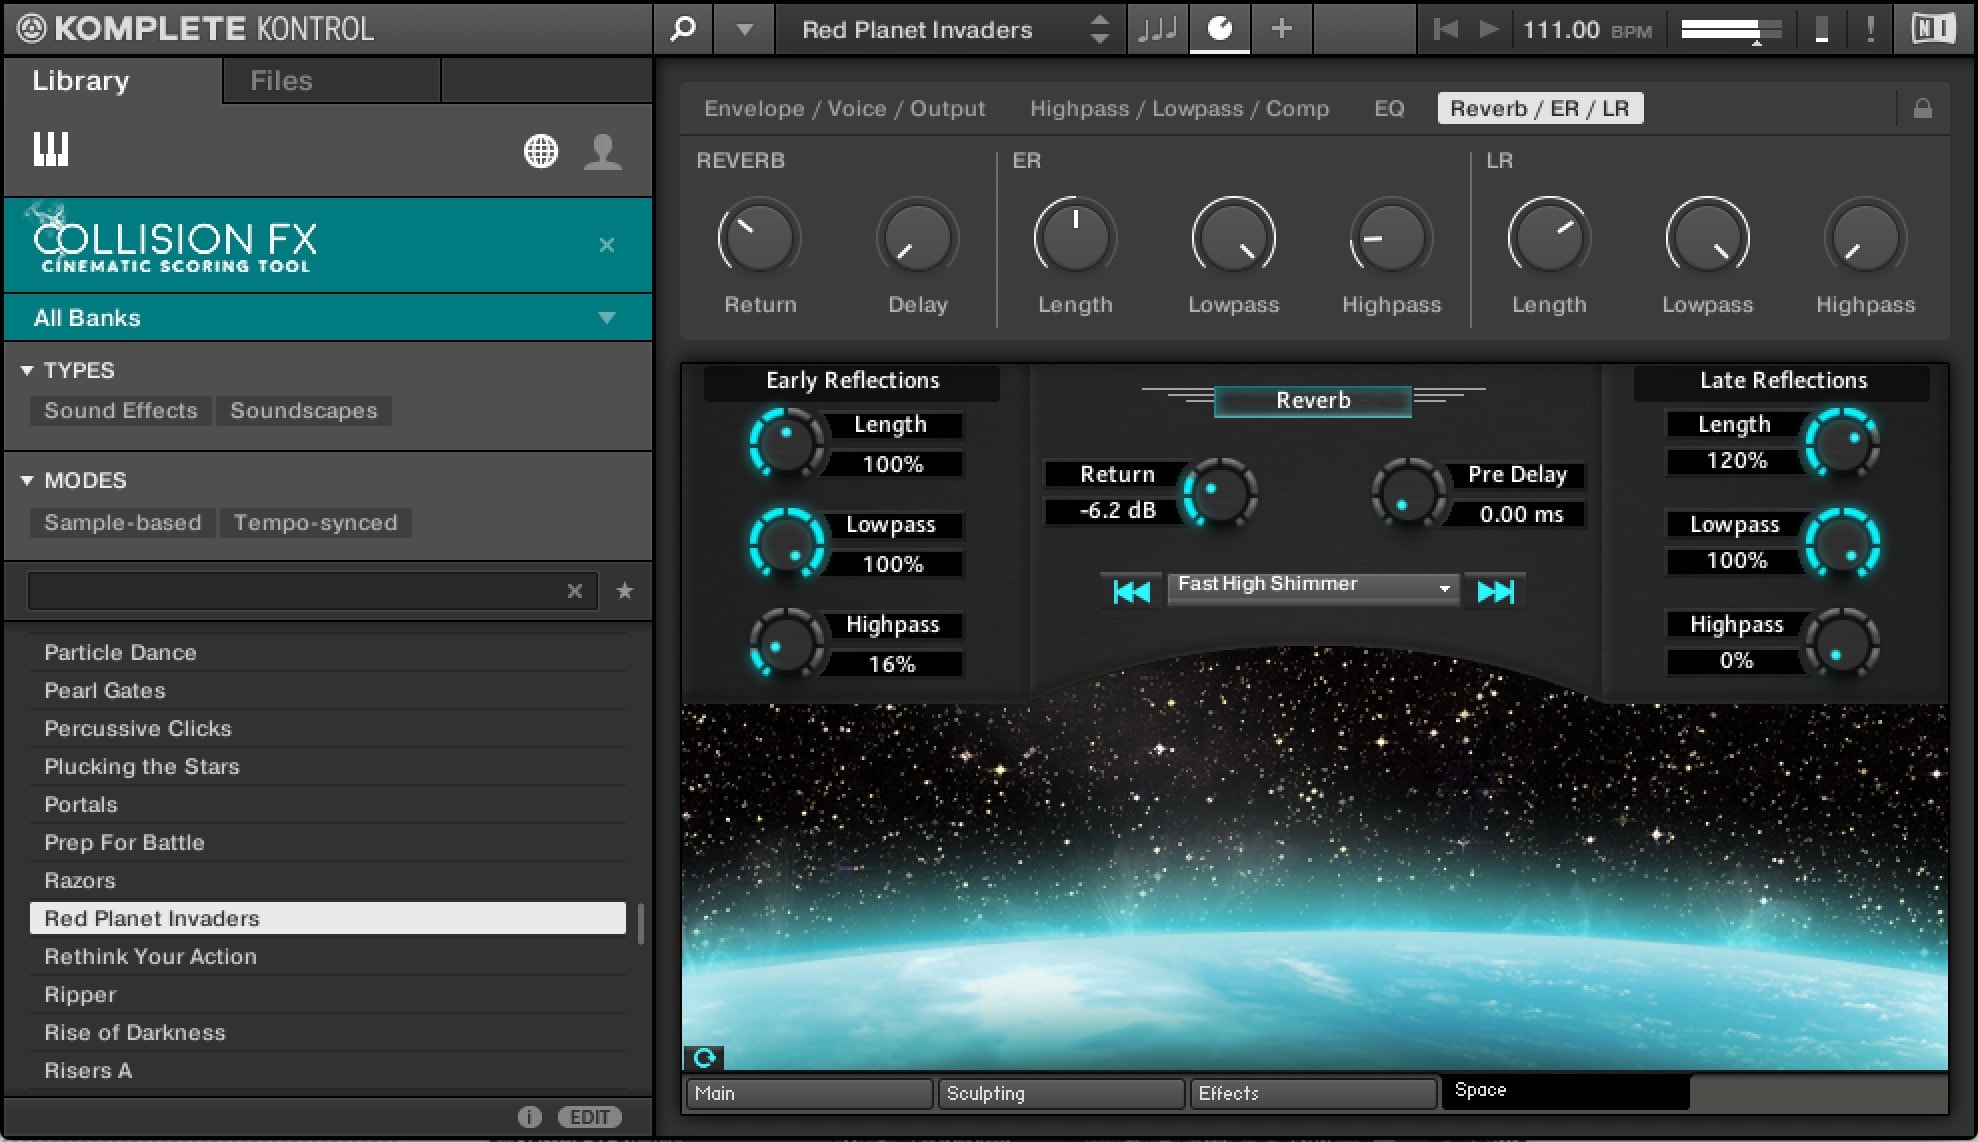Toggle the Tempo-synced mode tag
The width and height of the screenshot is (1978, 1142).
click(315, 523)
